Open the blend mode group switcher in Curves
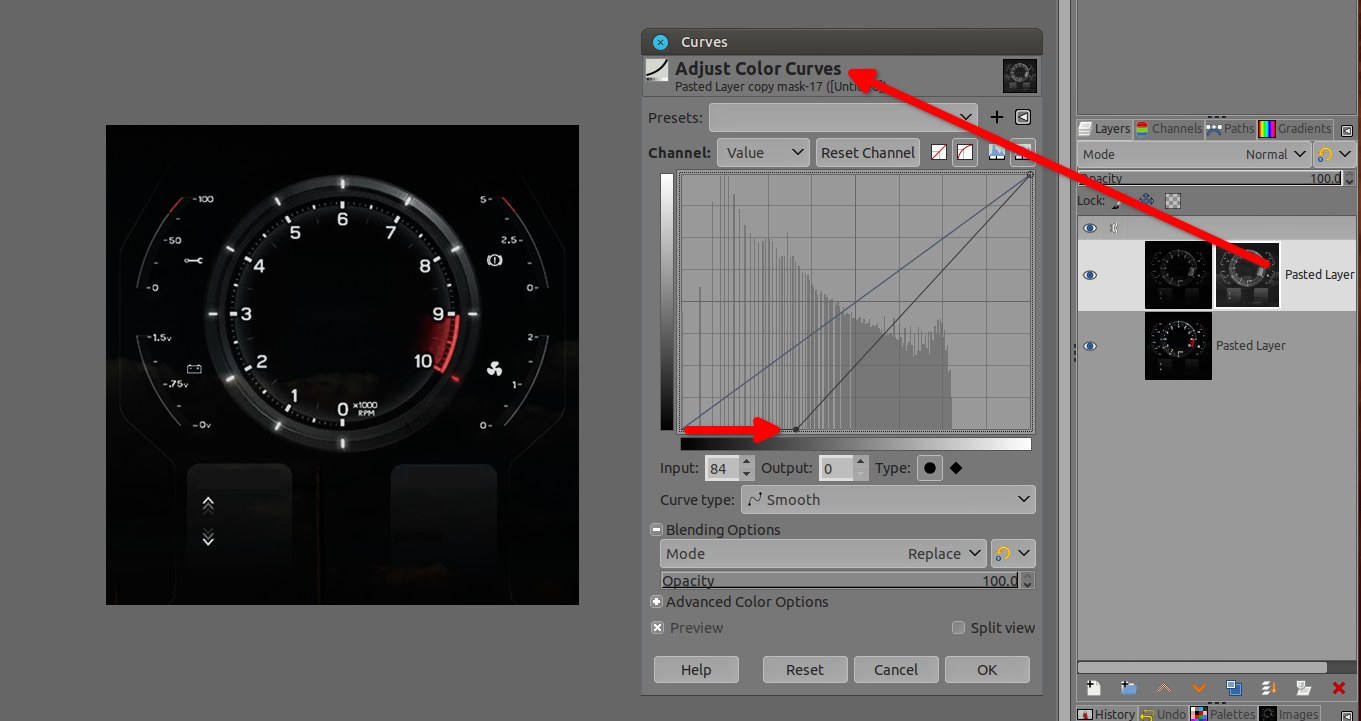Screen dimensions: 1361x721 [1013, 554]
